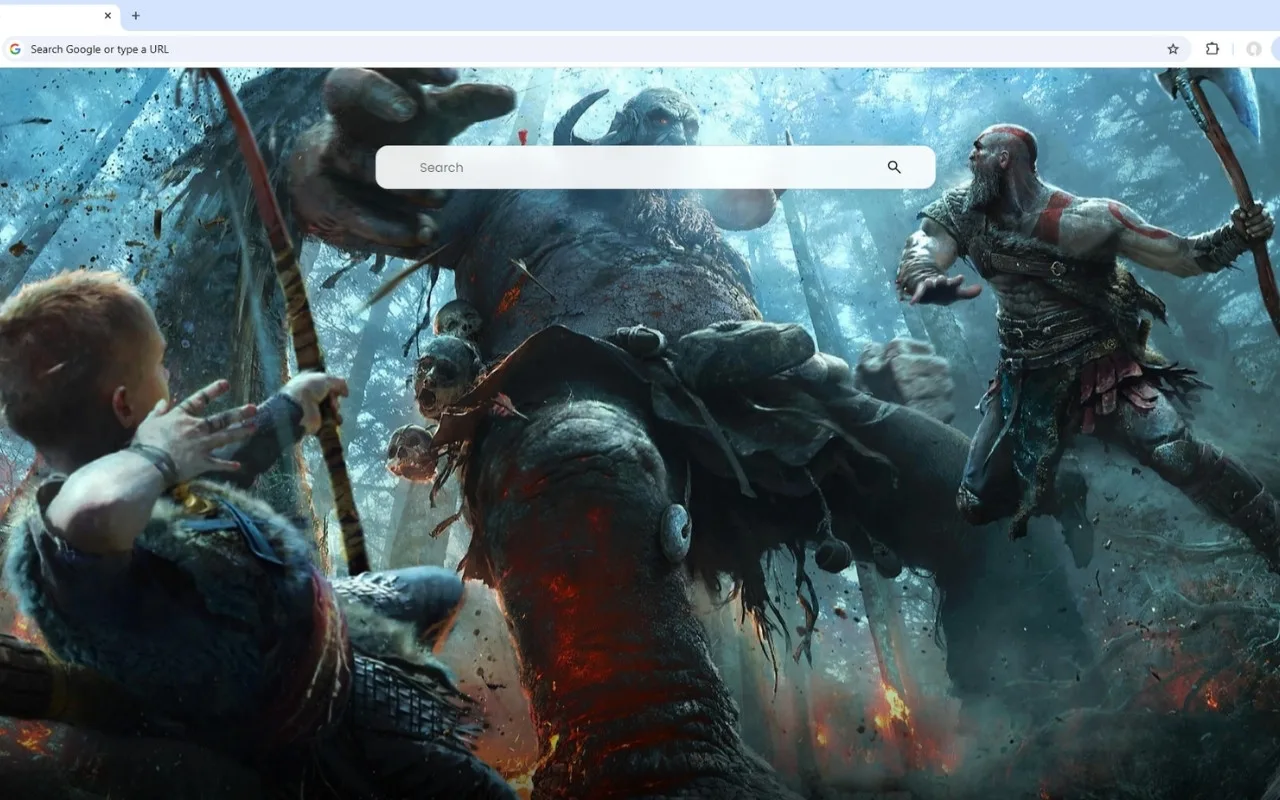This screenshot has height=800, width=1280.
Task: Bookmark this page with the star icon
Action: click(1173, 49)
